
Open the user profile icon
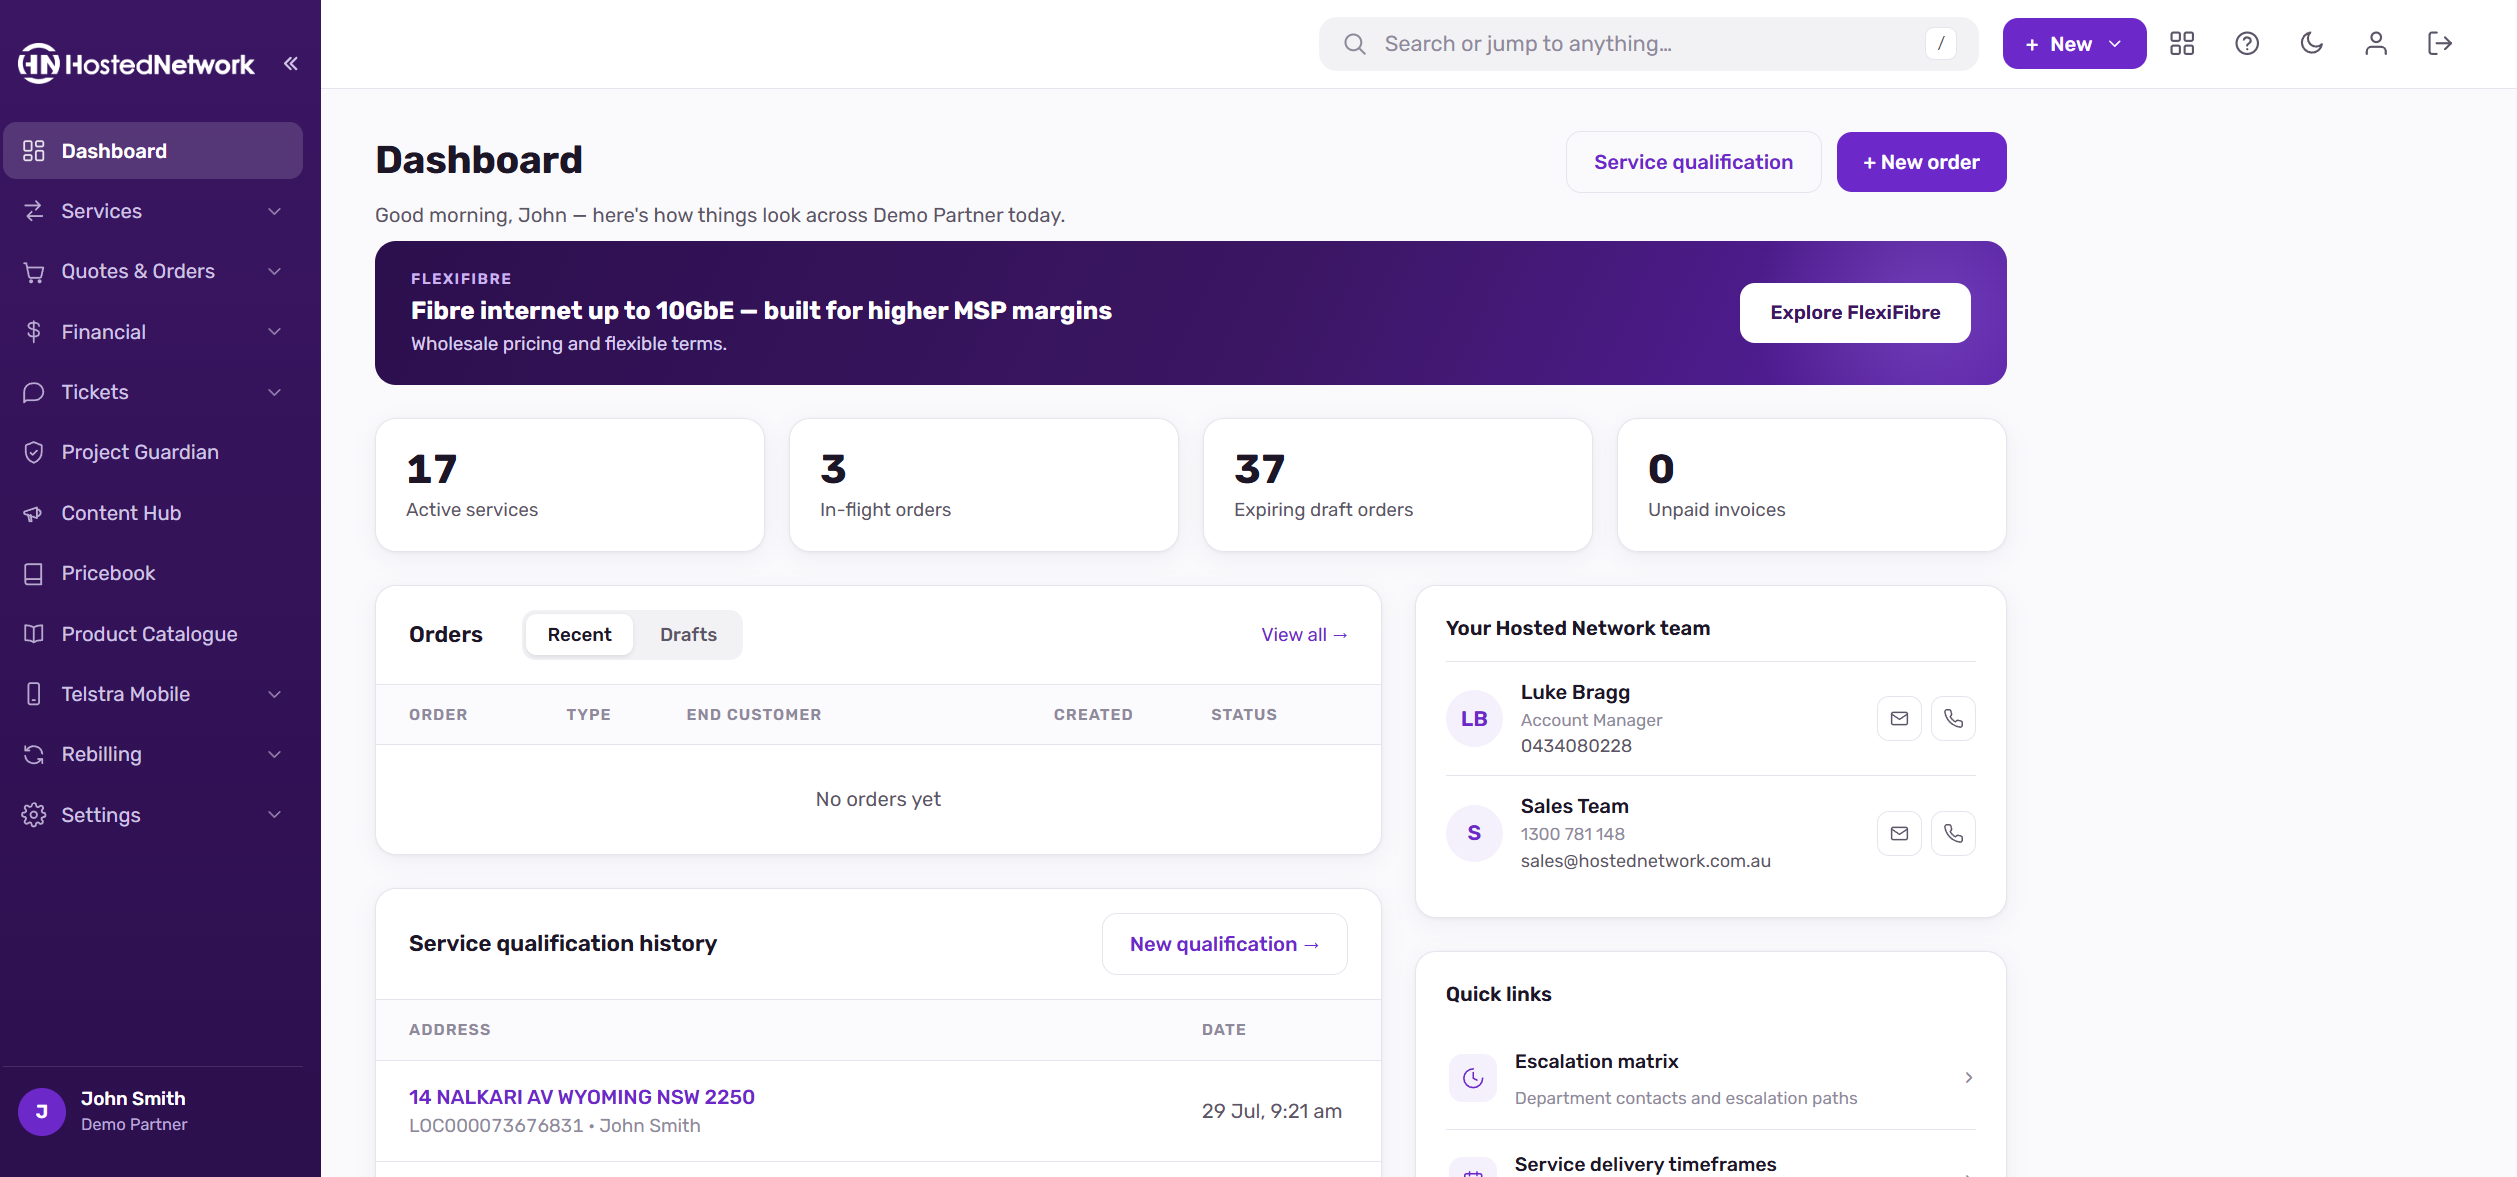pyautogui.click(x=2376, y=44)
